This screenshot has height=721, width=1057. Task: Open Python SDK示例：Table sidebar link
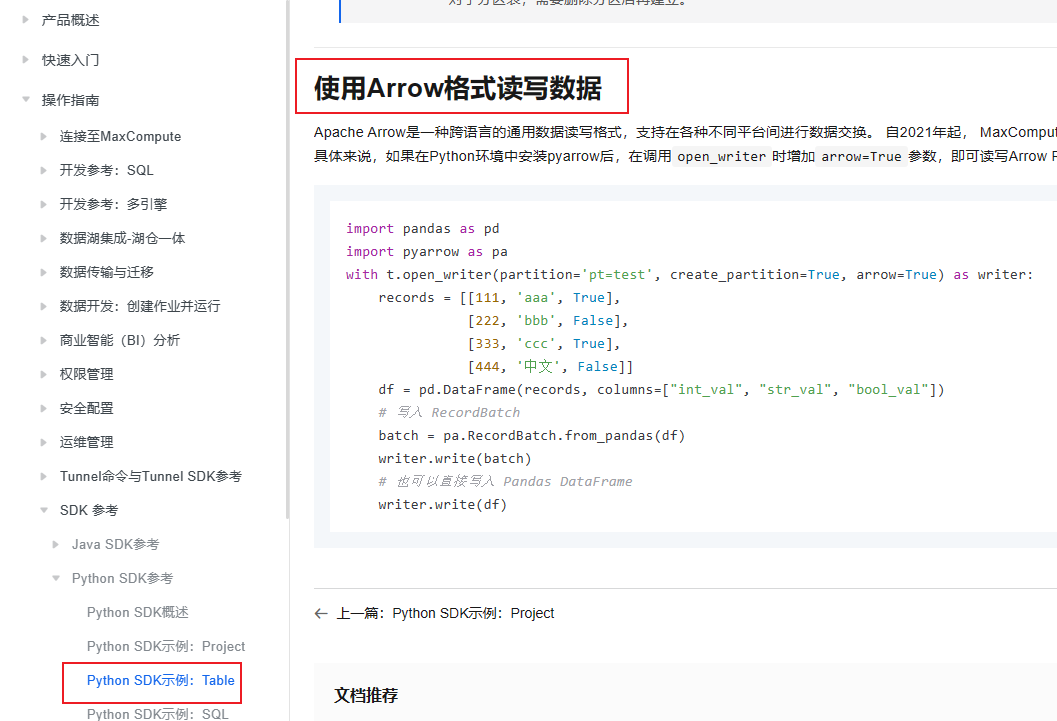tap(160, 681)
